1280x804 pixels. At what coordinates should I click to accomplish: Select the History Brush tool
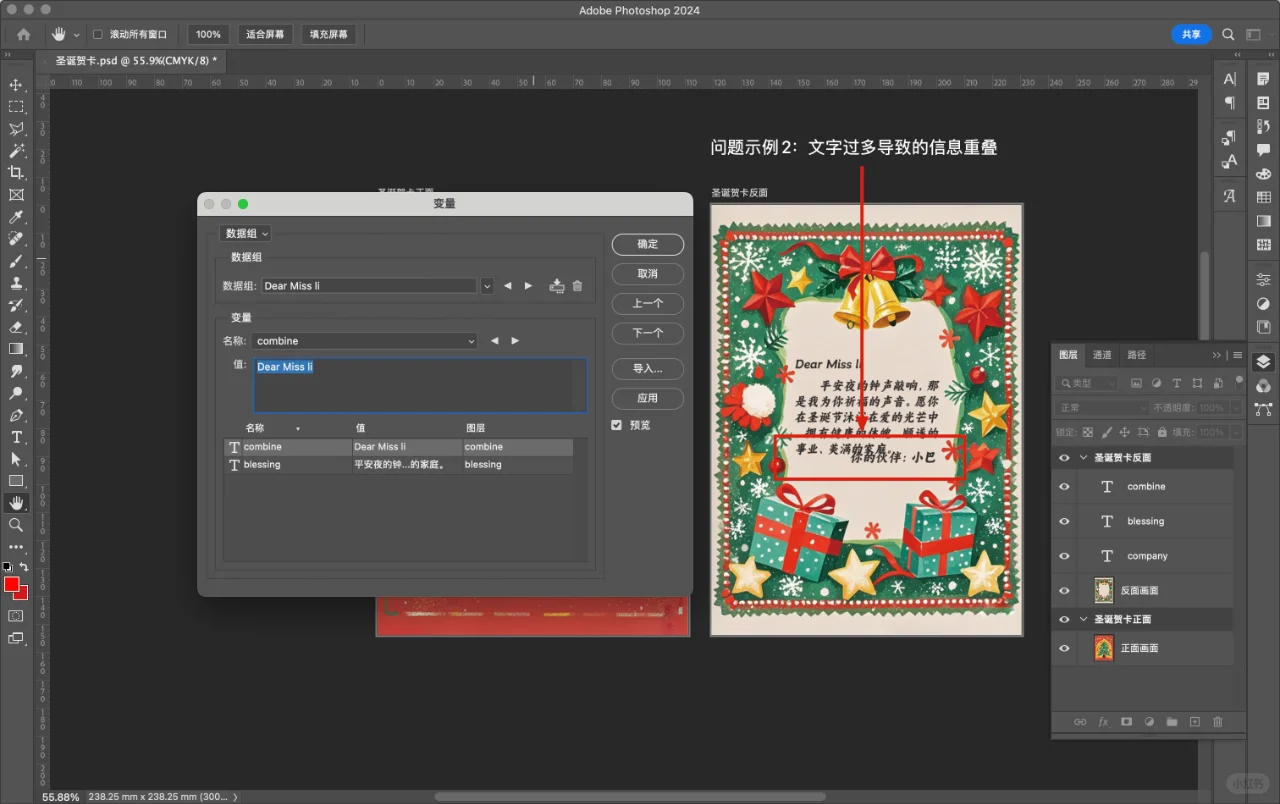[16, 305]
